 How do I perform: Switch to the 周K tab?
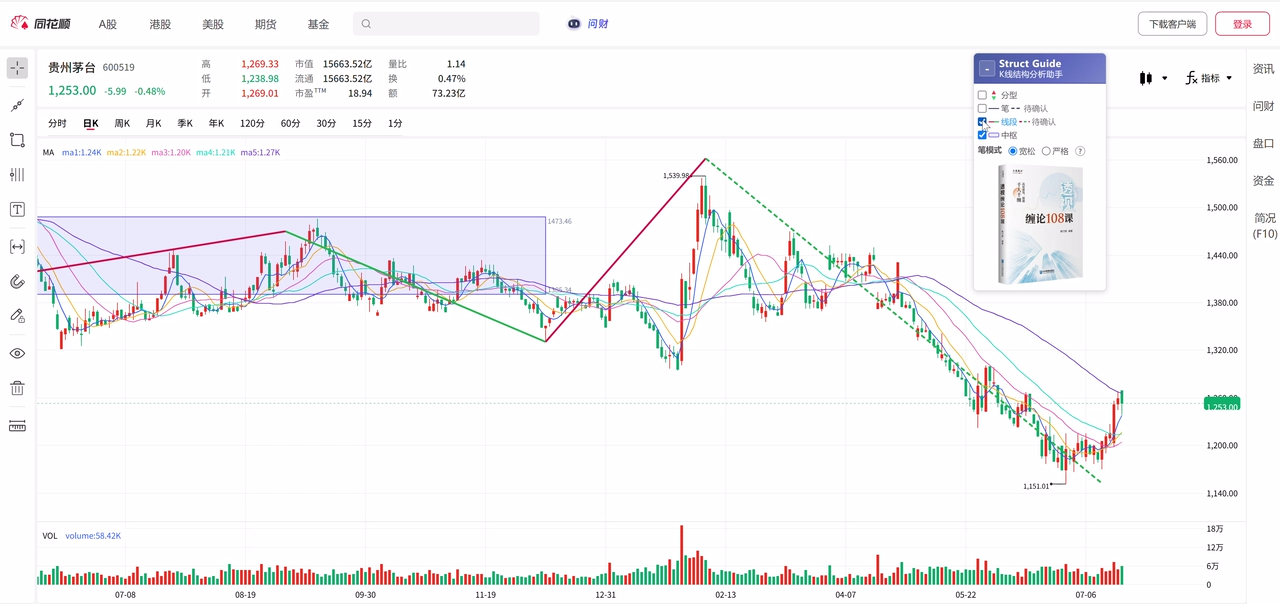tap(122, 123)
